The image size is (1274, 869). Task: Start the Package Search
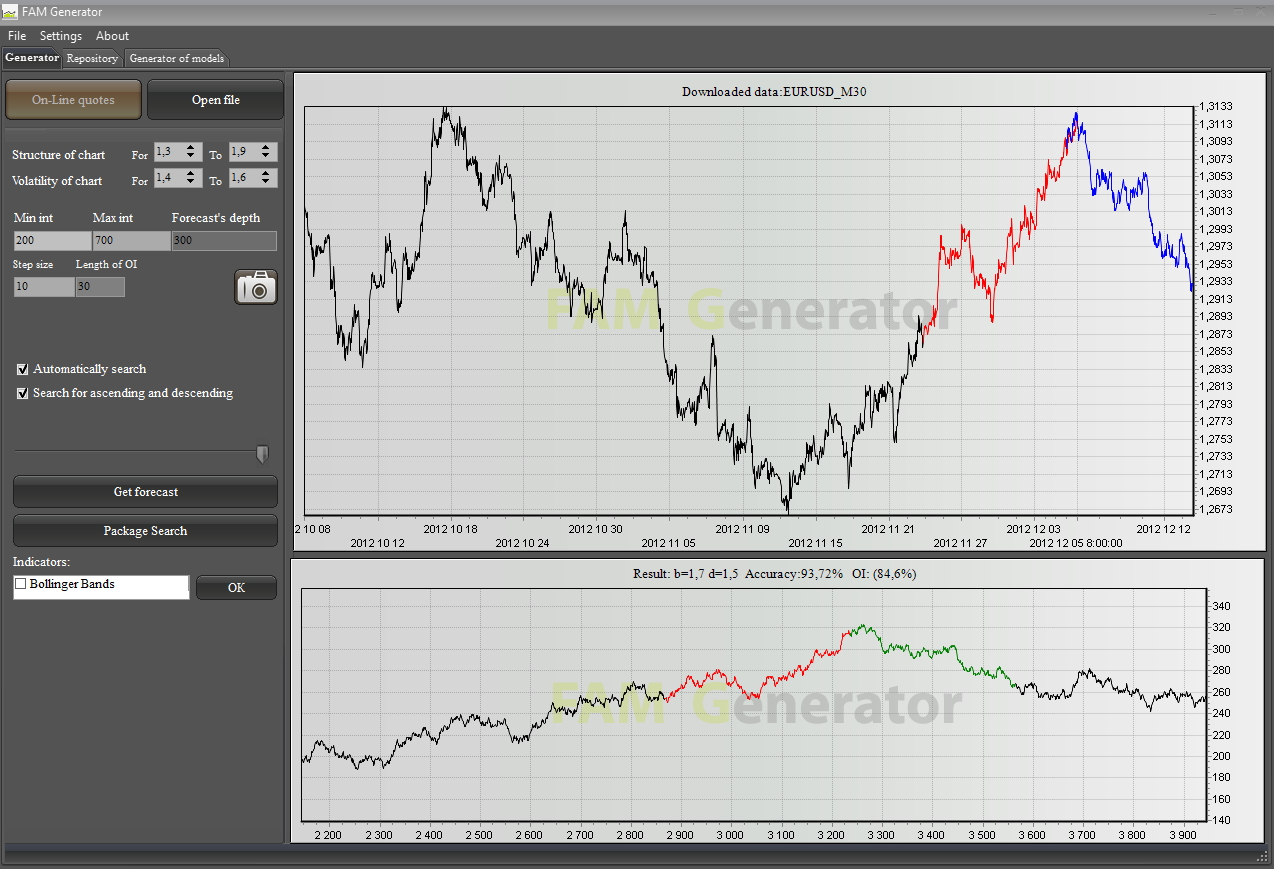pyautogui.click(x=145, y=531)
